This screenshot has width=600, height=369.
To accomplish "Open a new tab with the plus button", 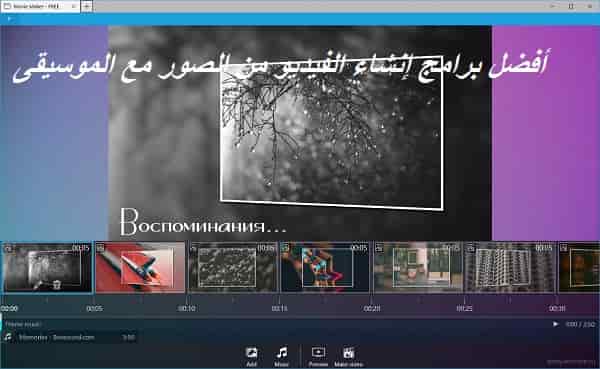I will coord(87,6).
